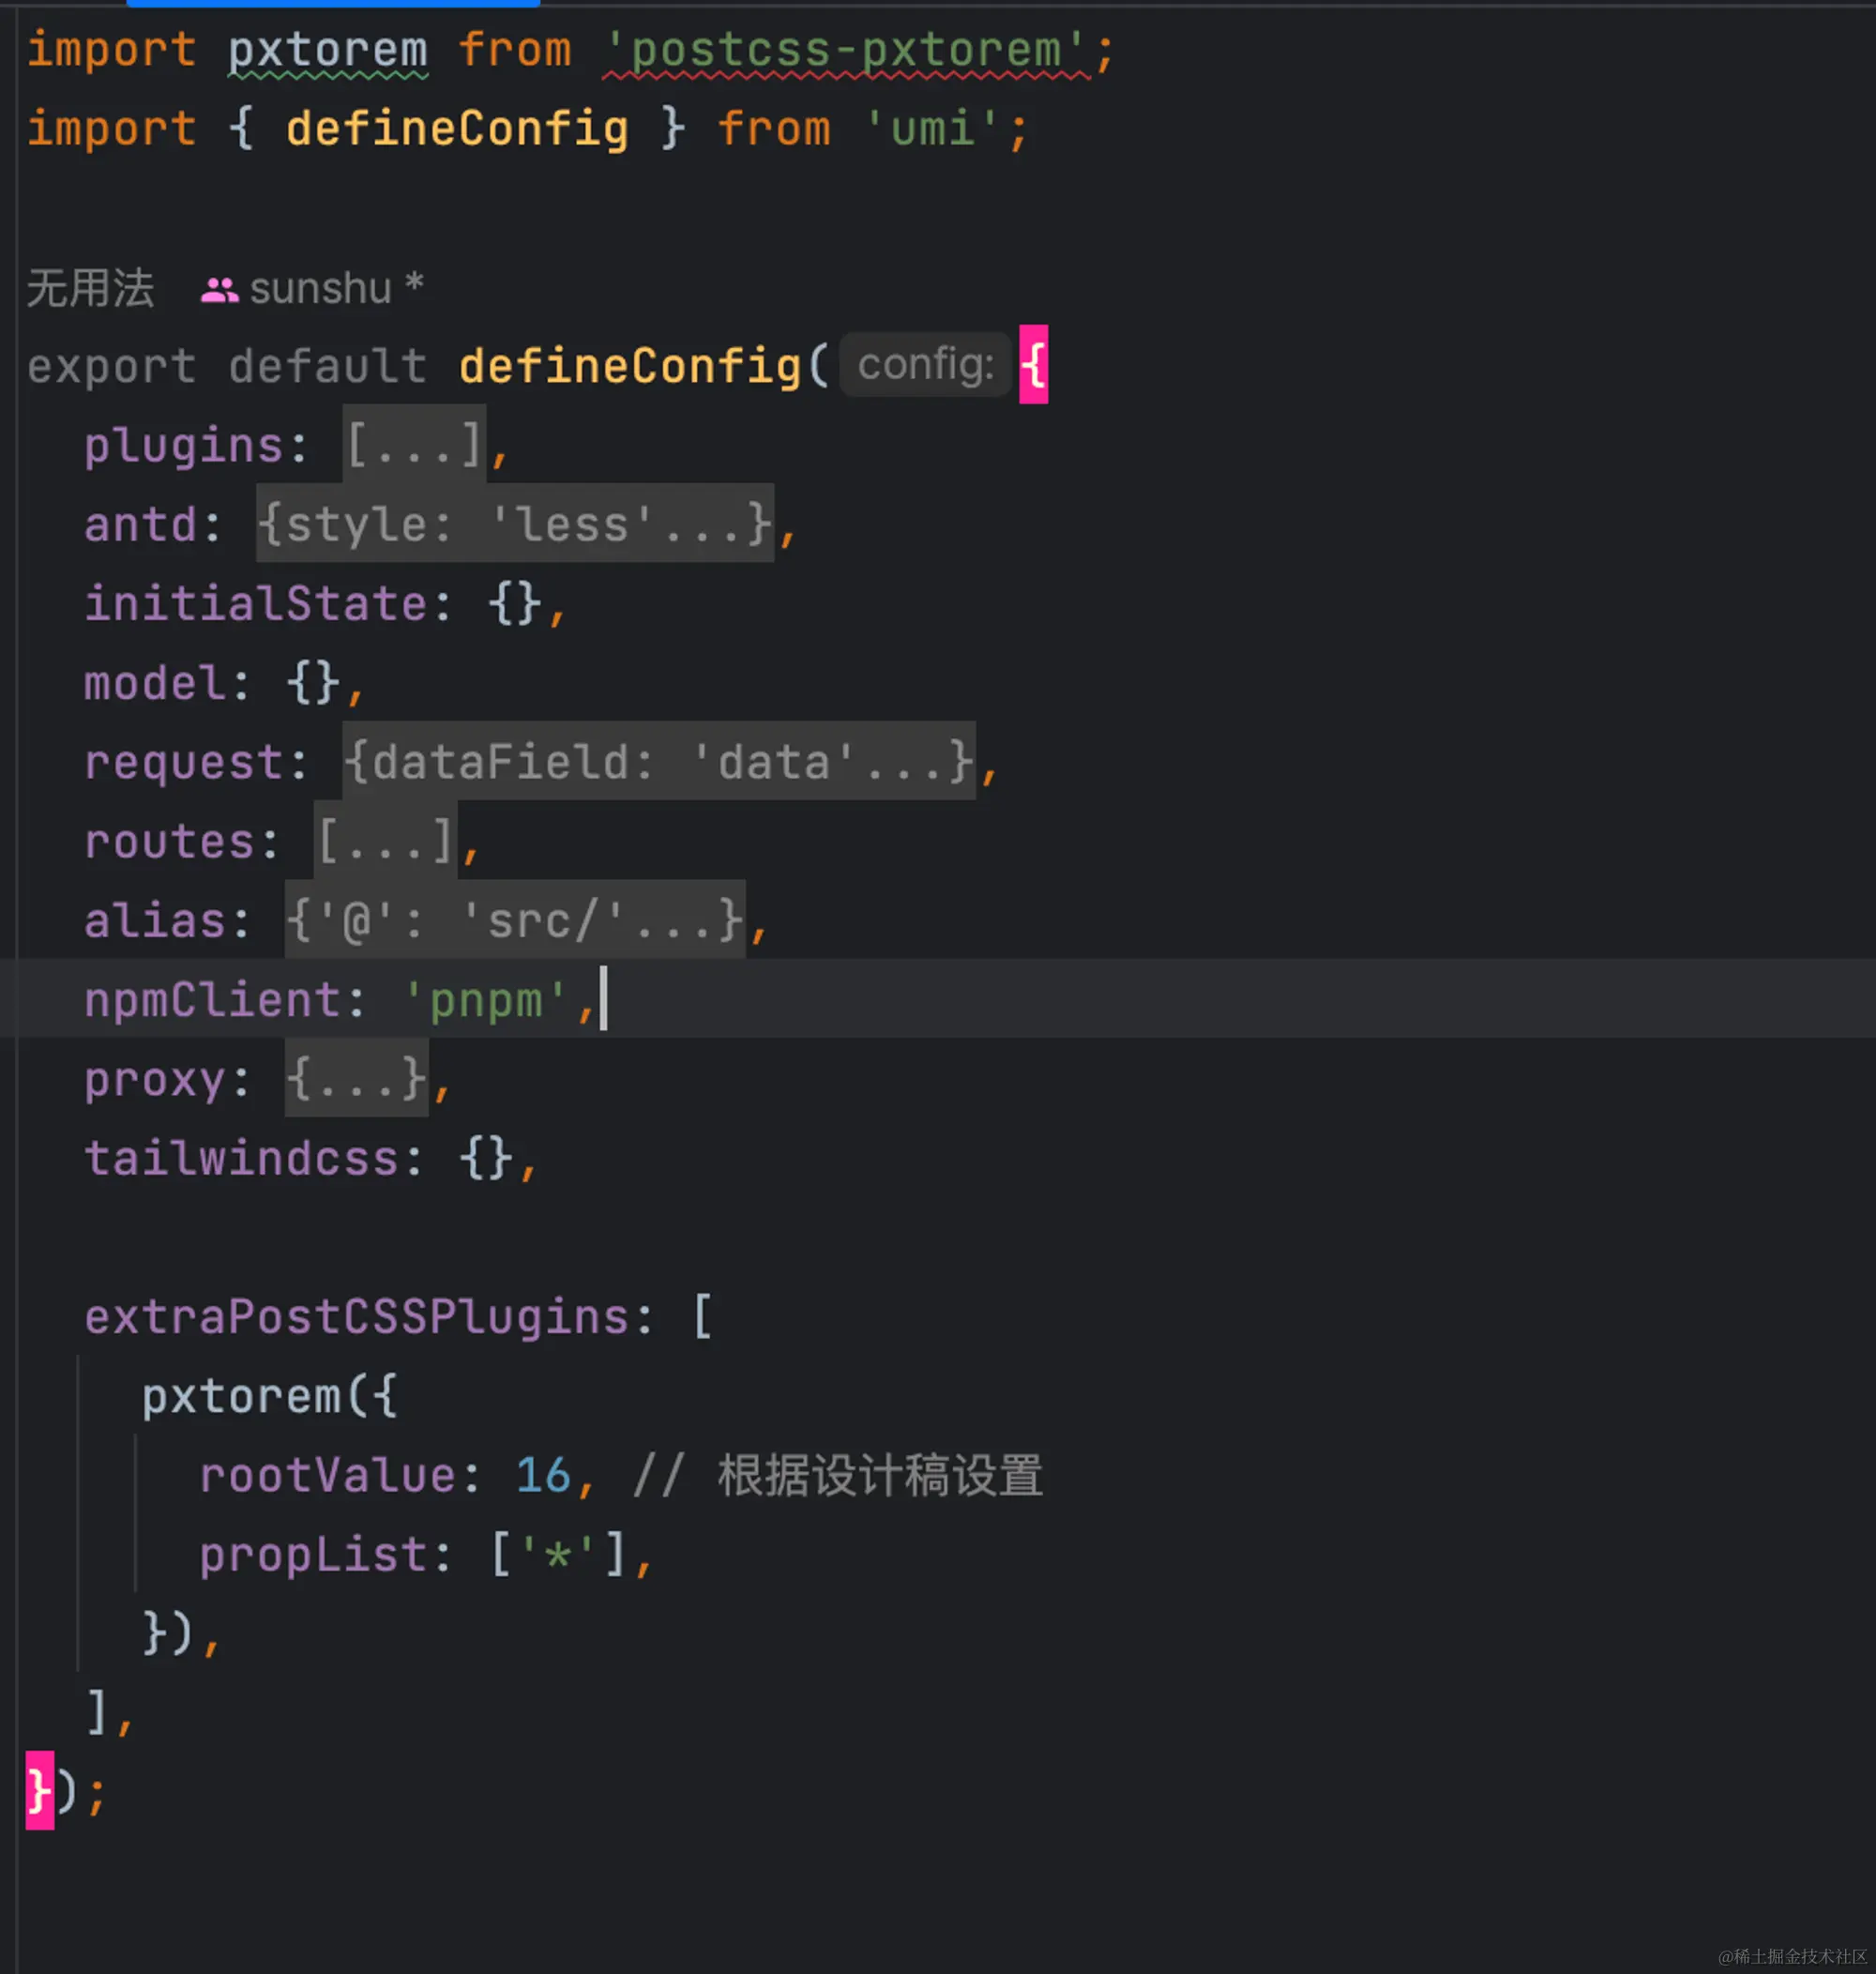Click the npmClient property key
The width and height of the screenshot is (1876, 1974).
click(x=213, y=1000)
